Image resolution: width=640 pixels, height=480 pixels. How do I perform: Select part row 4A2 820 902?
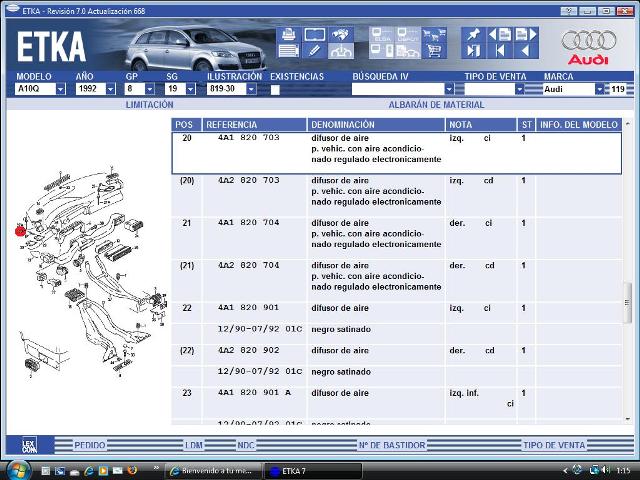397,356
